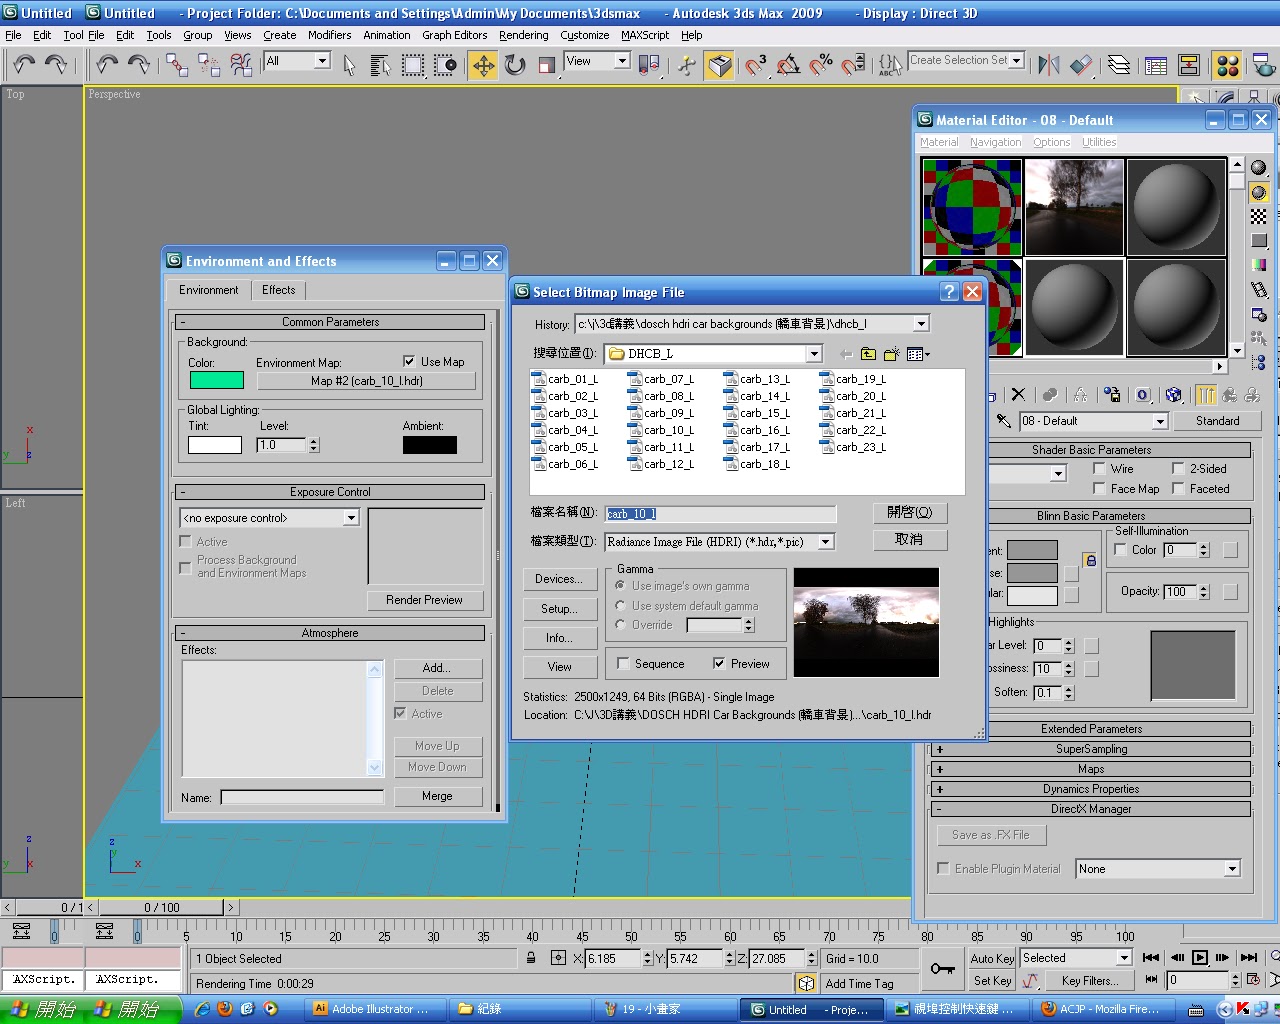Image resolution: width=1280 pixels, height=1024 pixels.
Task: Toggle the Atmosphere Active checkbox
Action: click(x=400, y=713)
